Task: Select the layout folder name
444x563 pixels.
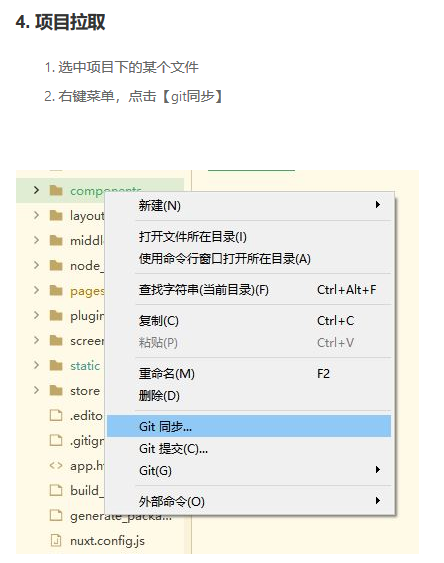Action: (x=87, y=215)
